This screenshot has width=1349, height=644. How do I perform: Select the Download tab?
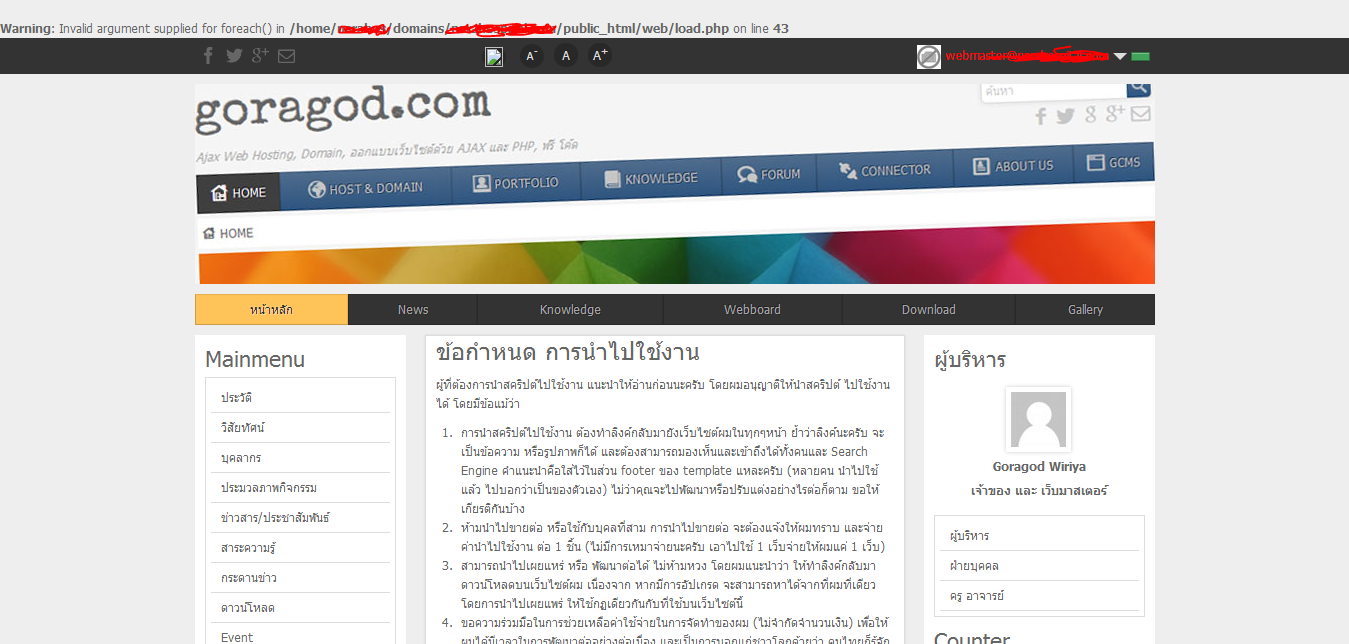coord(929,310)
